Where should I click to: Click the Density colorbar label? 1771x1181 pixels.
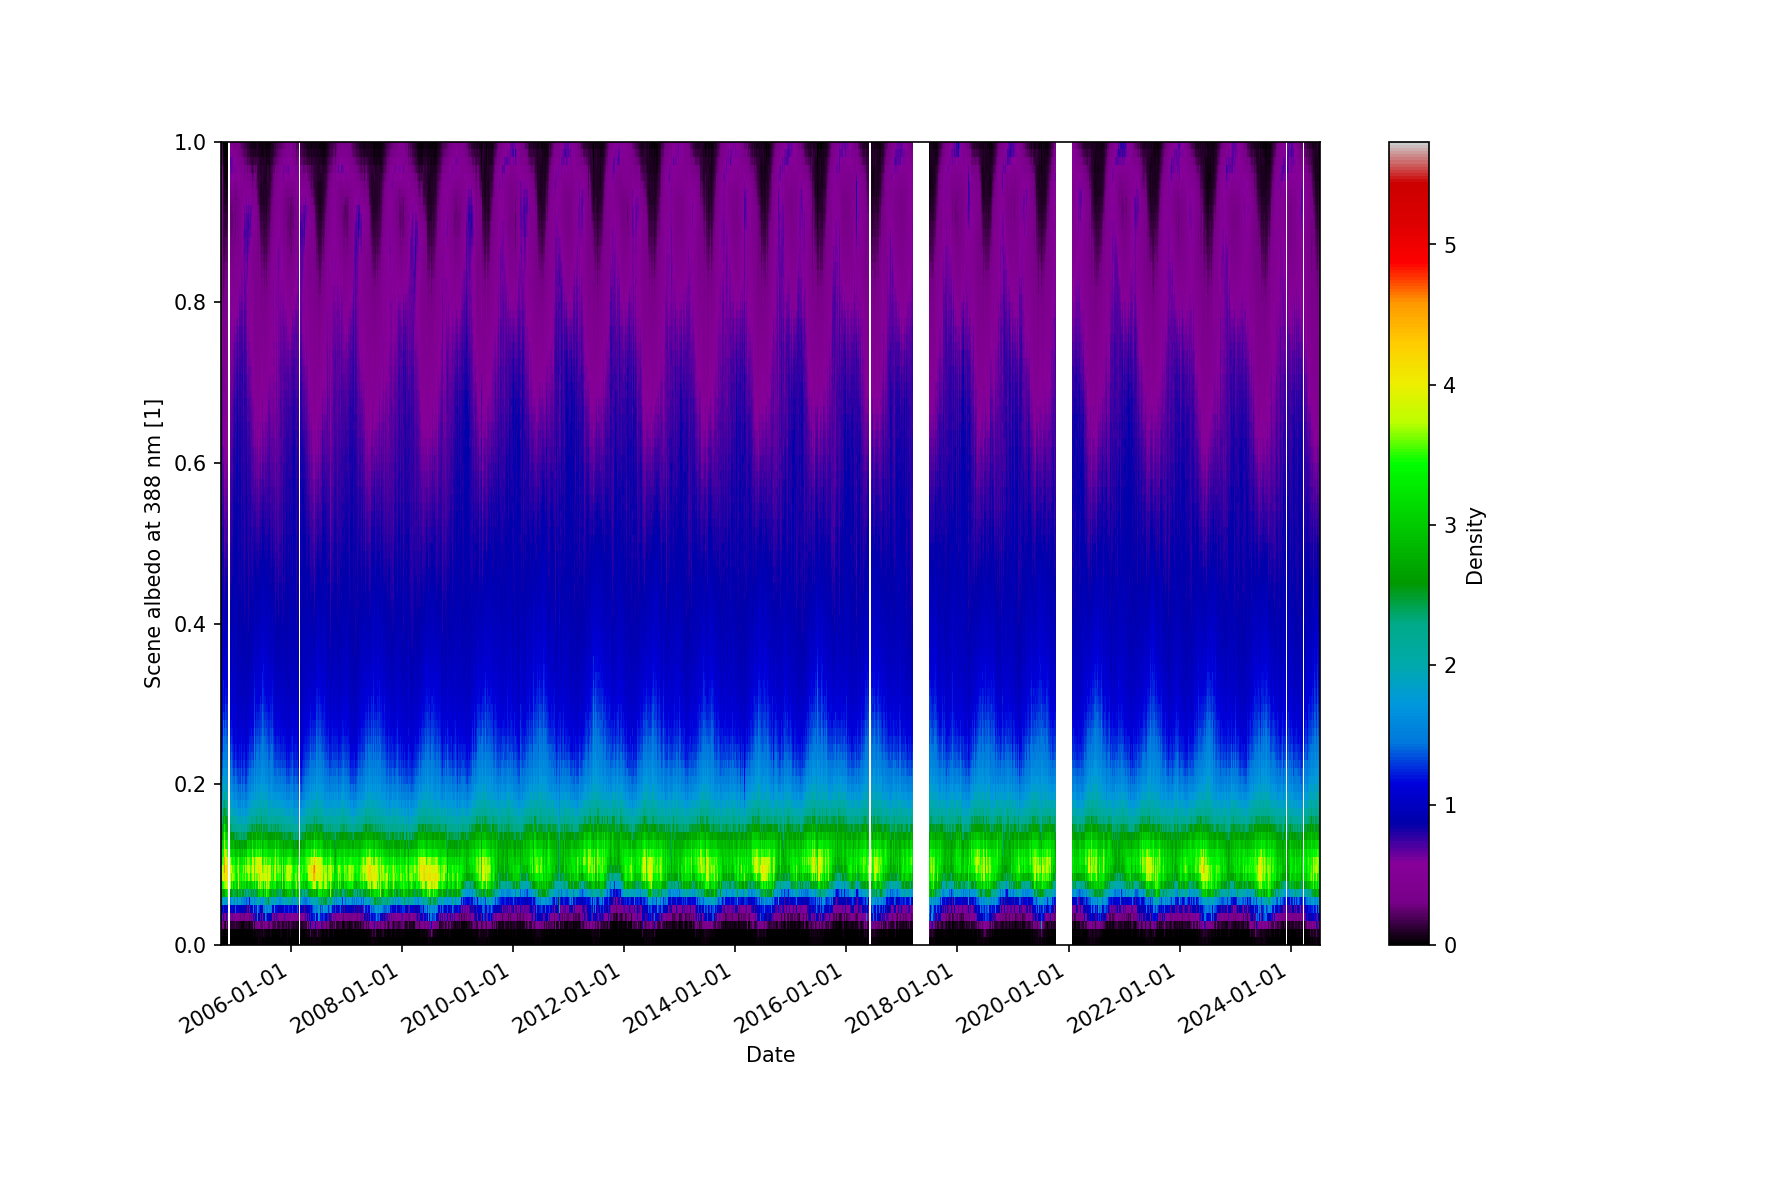pos(1475,545)
